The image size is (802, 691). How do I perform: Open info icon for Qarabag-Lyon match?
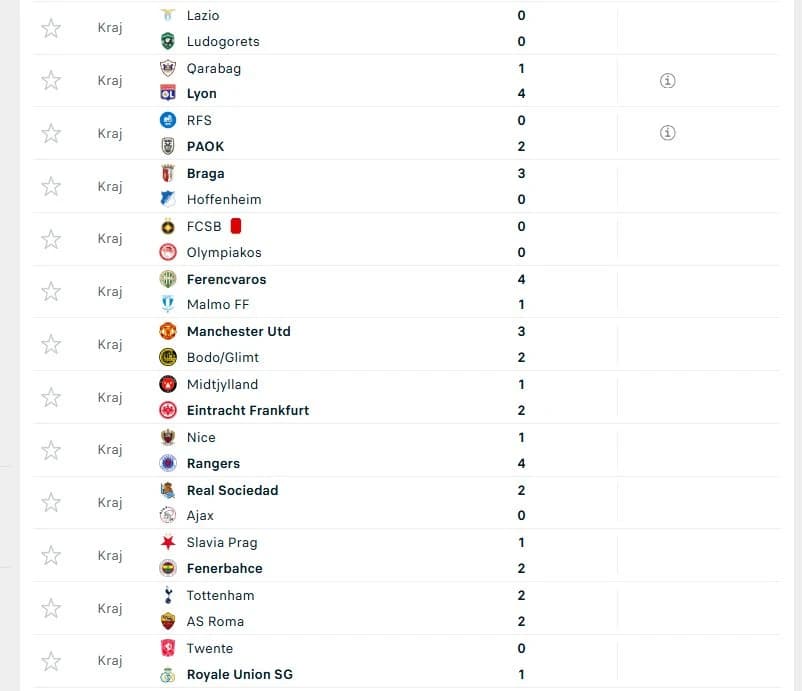pyautogui.click(x=667, y=80)
